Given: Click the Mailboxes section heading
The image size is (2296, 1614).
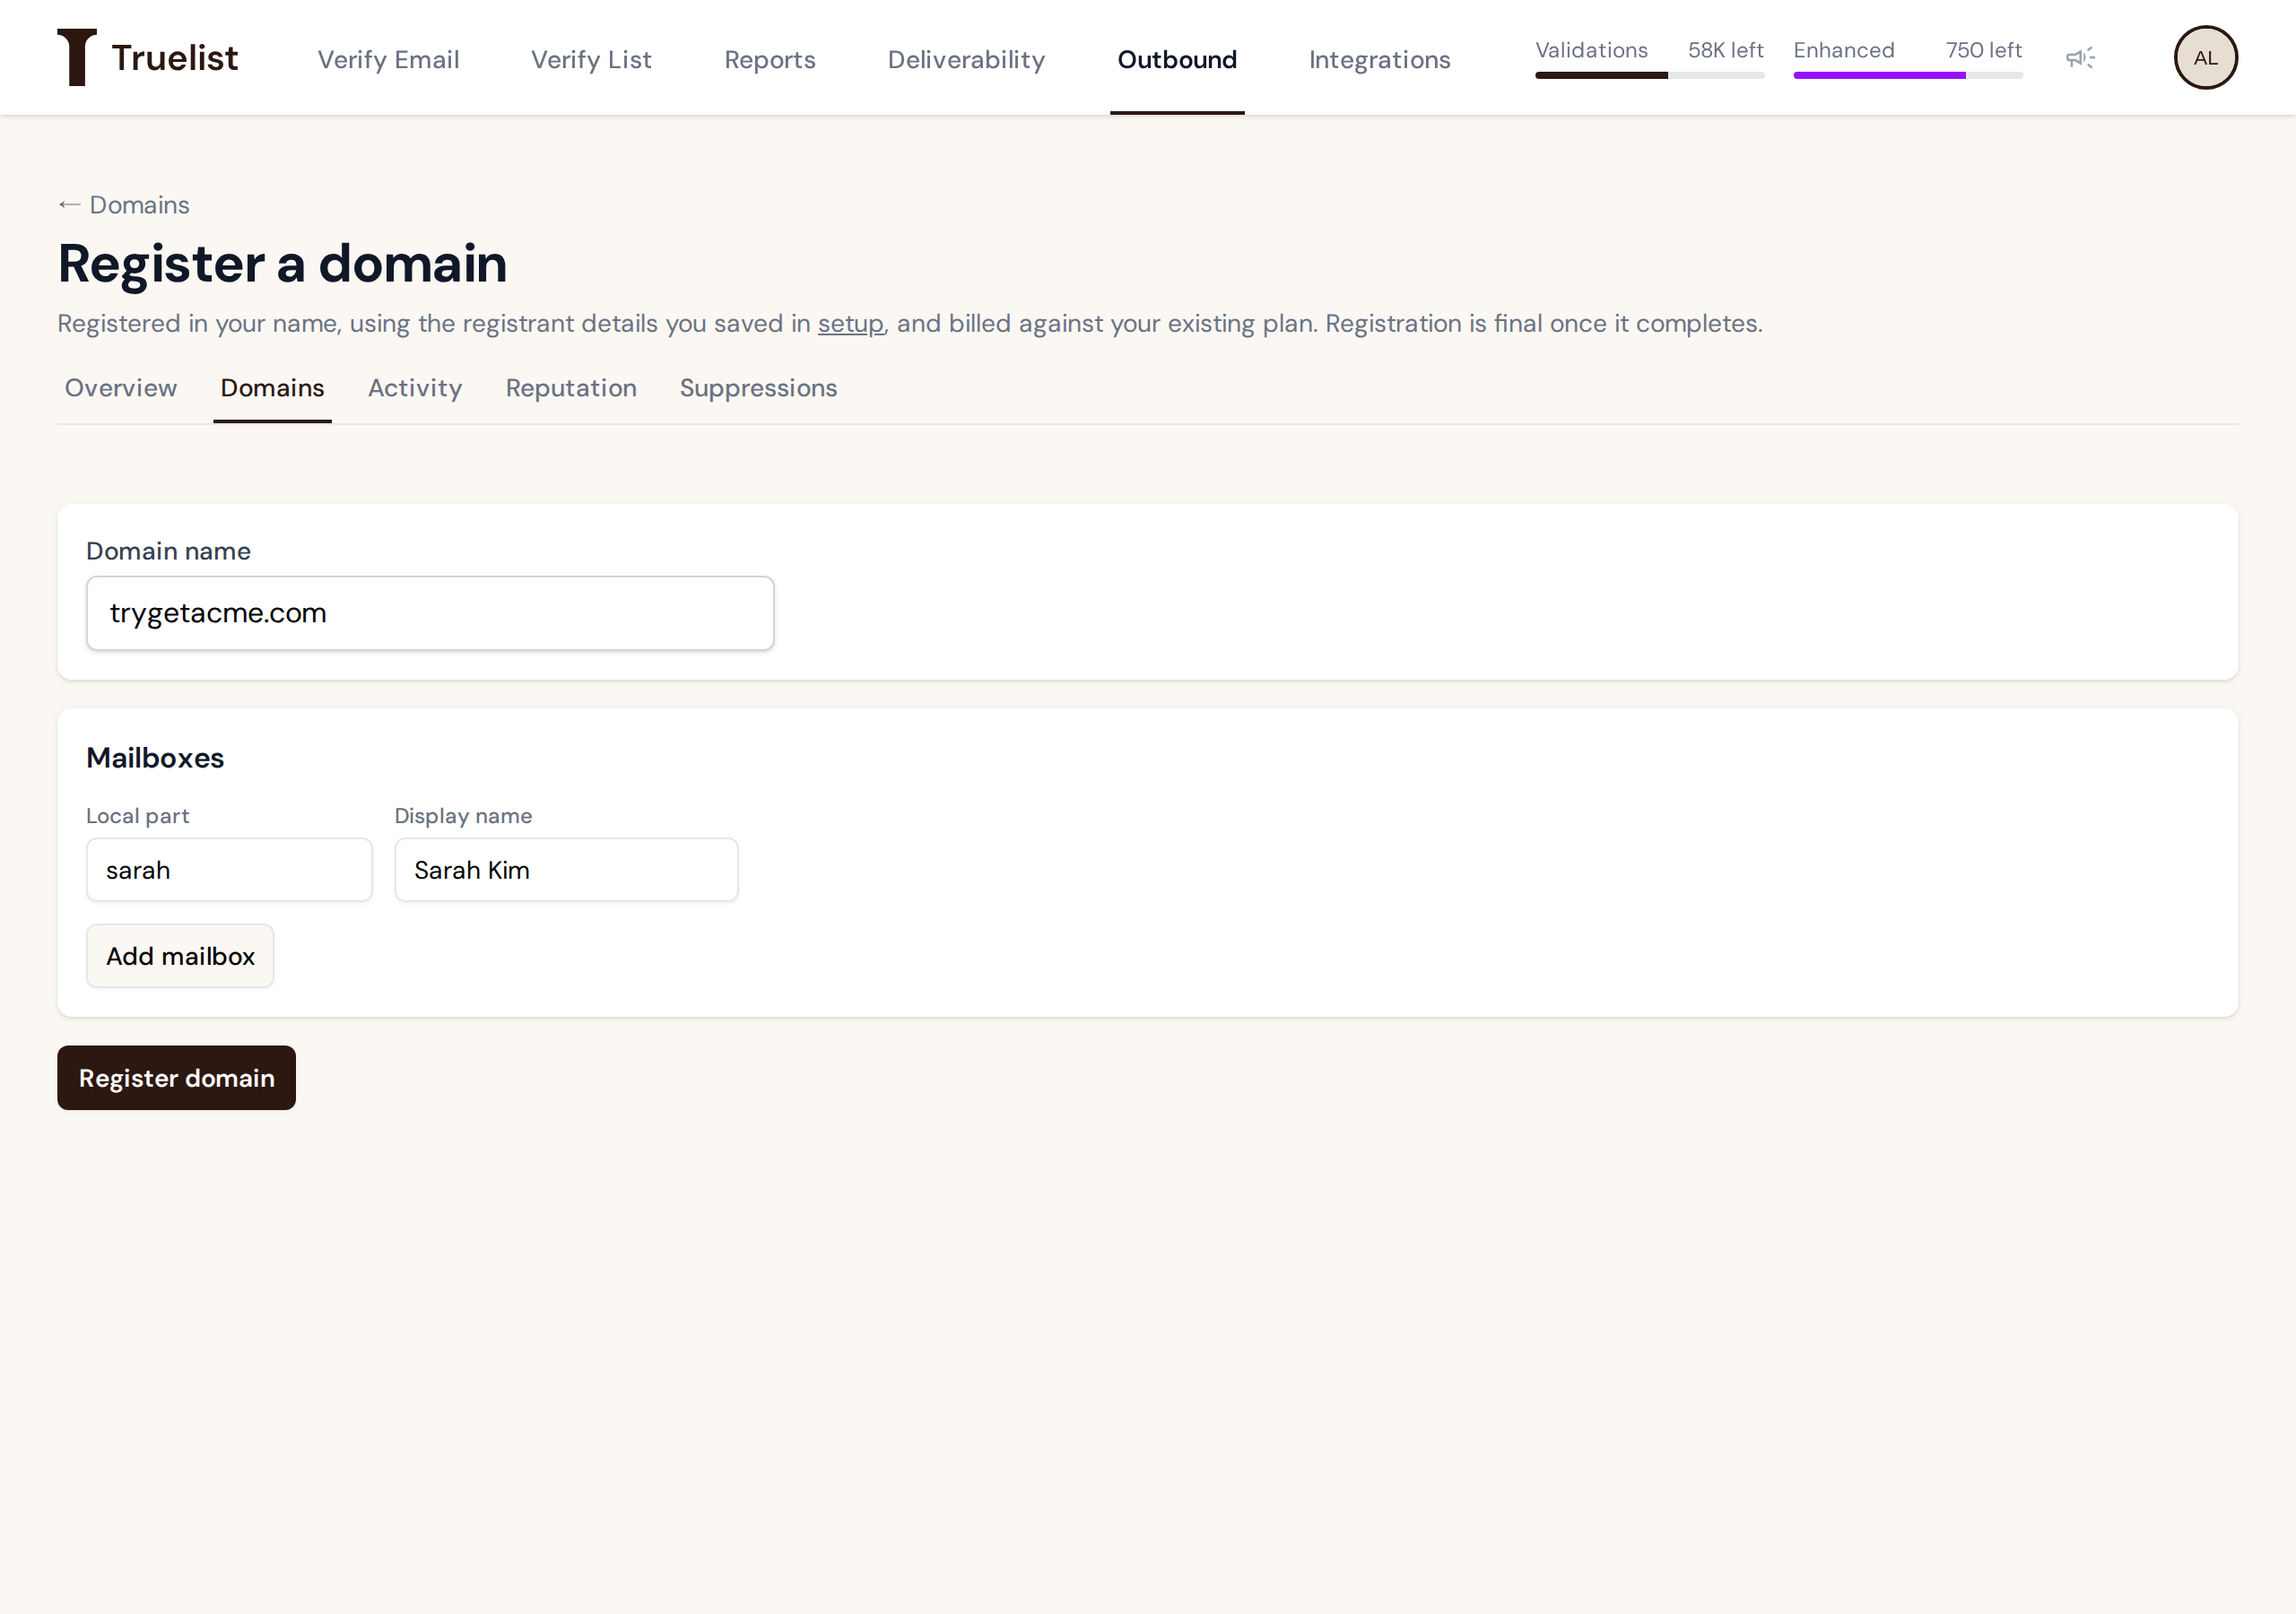Looking at the screenshot, I should point(155,758).
